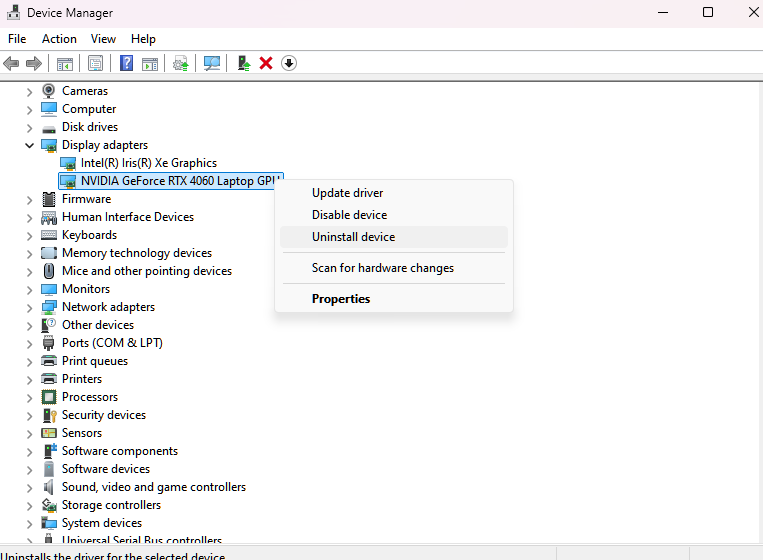Open Properties from the context menu
Viewport: 763px width, 560px height.
(x=341, y=299)
